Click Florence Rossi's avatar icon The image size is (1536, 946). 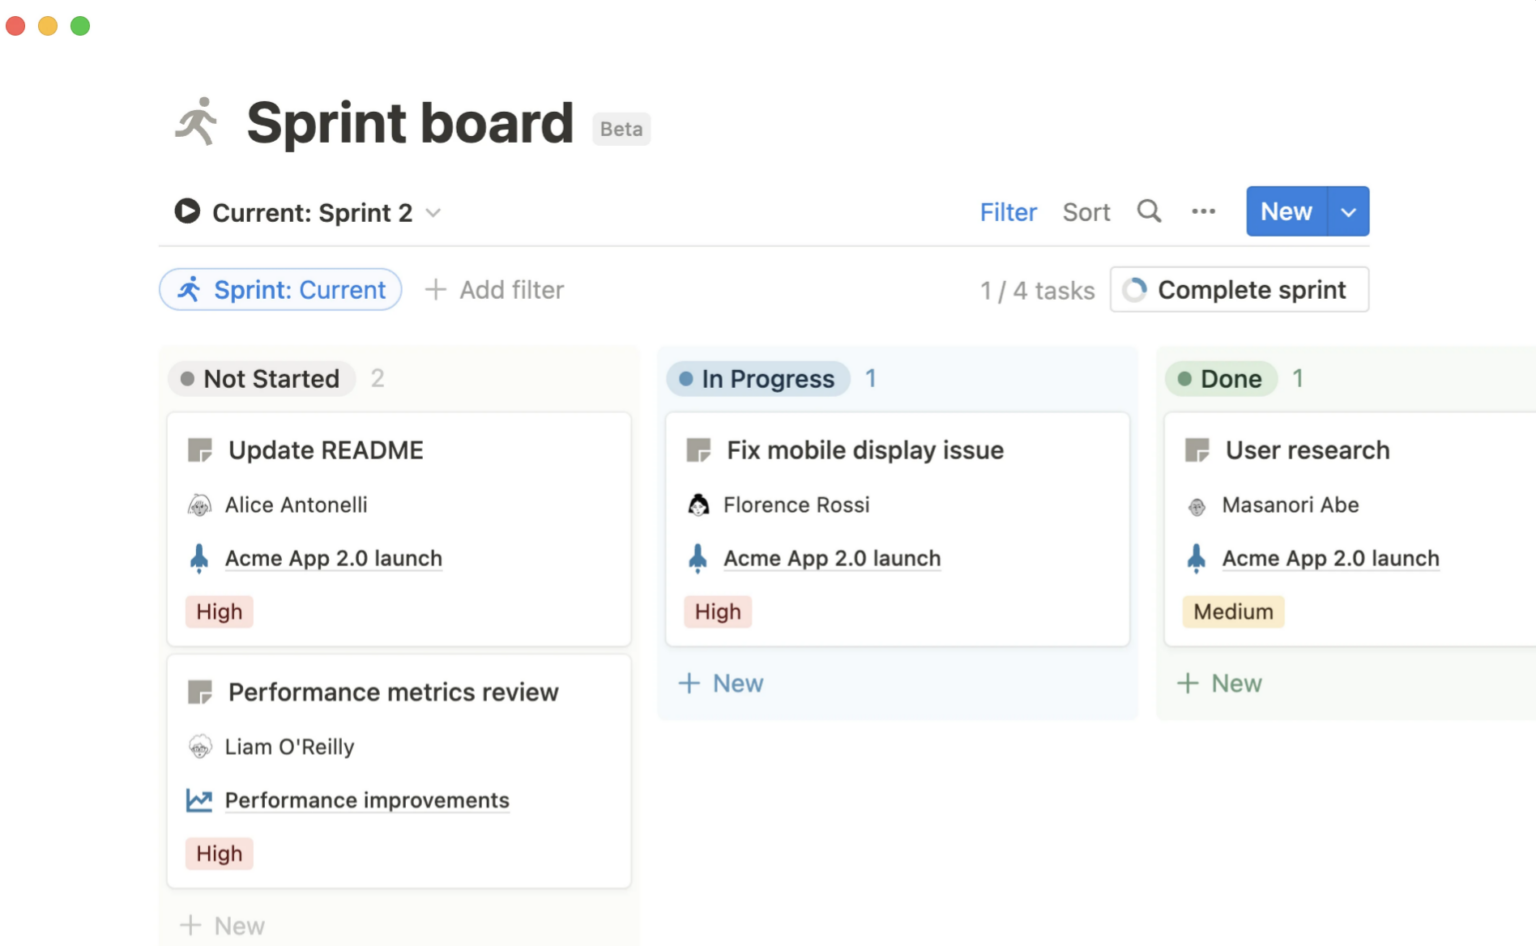(x=698, y=505)
